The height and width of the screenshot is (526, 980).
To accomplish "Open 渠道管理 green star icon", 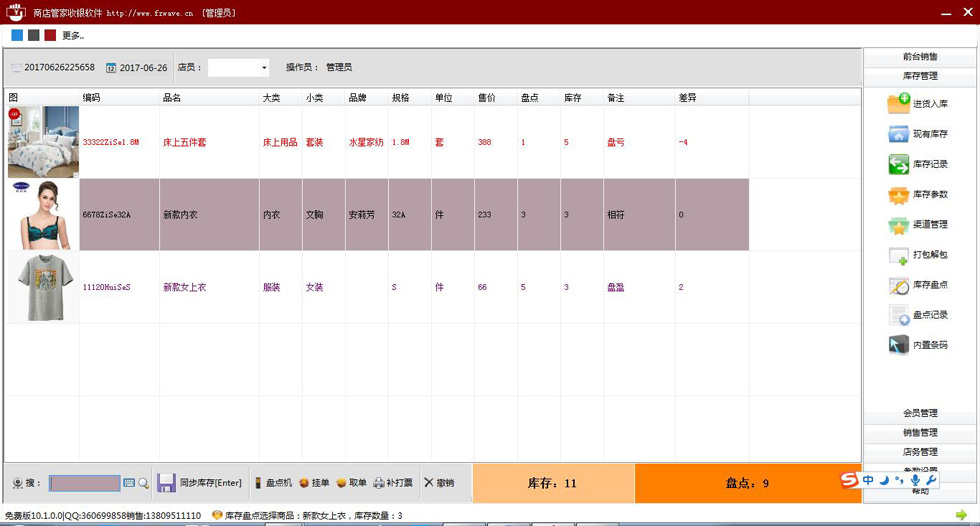I will tap(898, 225).
